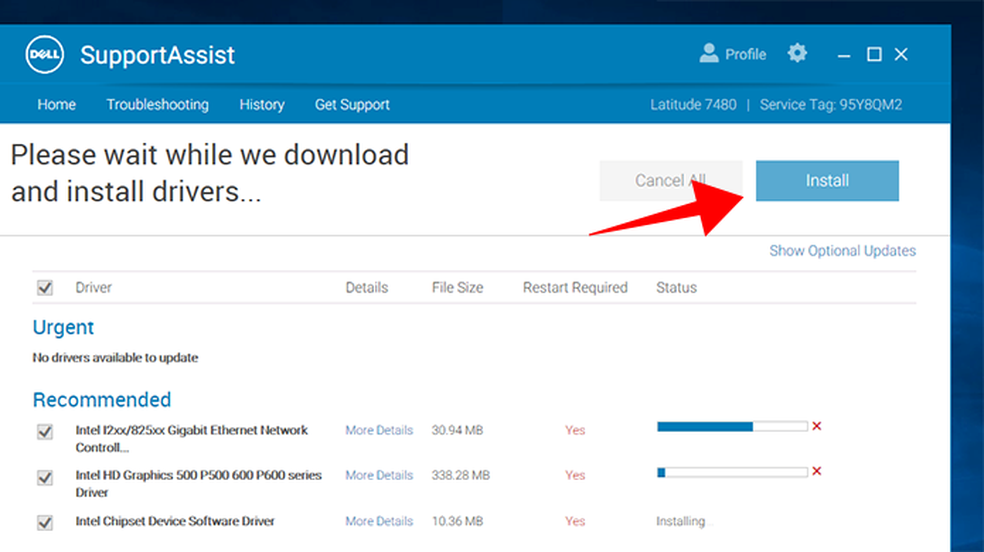
Task: Uncheck the Intel HD Graphics 500 driver
Action: click(x=45, y=477)
